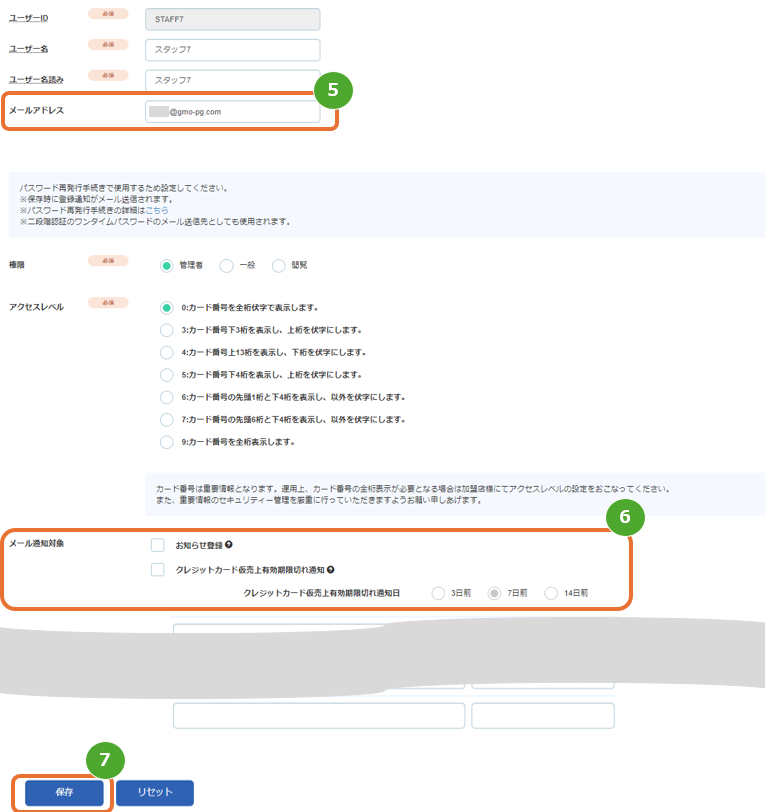Click the メールアドレス input field

(x=233, y=111)
